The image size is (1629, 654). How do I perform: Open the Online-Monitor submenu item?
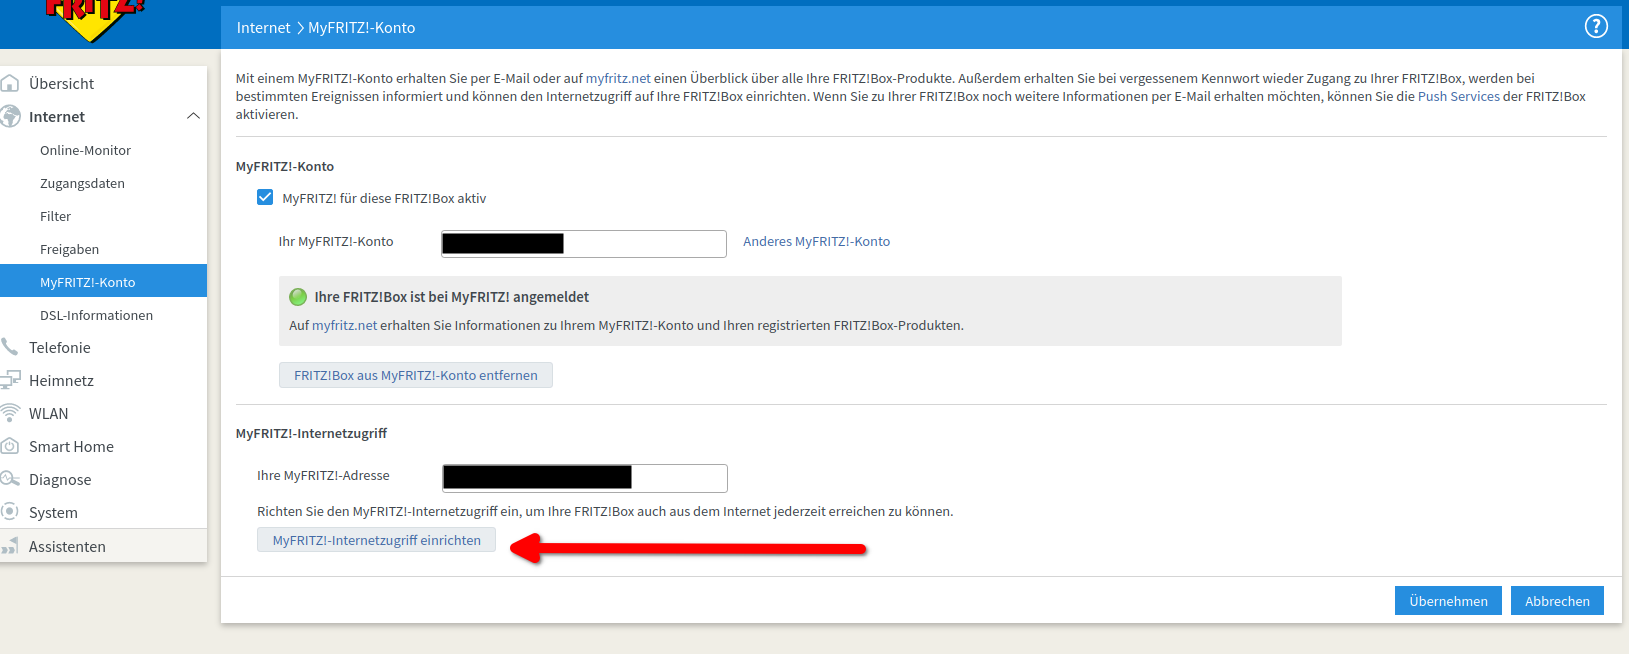pyautogui.click(x=85, y=150)
